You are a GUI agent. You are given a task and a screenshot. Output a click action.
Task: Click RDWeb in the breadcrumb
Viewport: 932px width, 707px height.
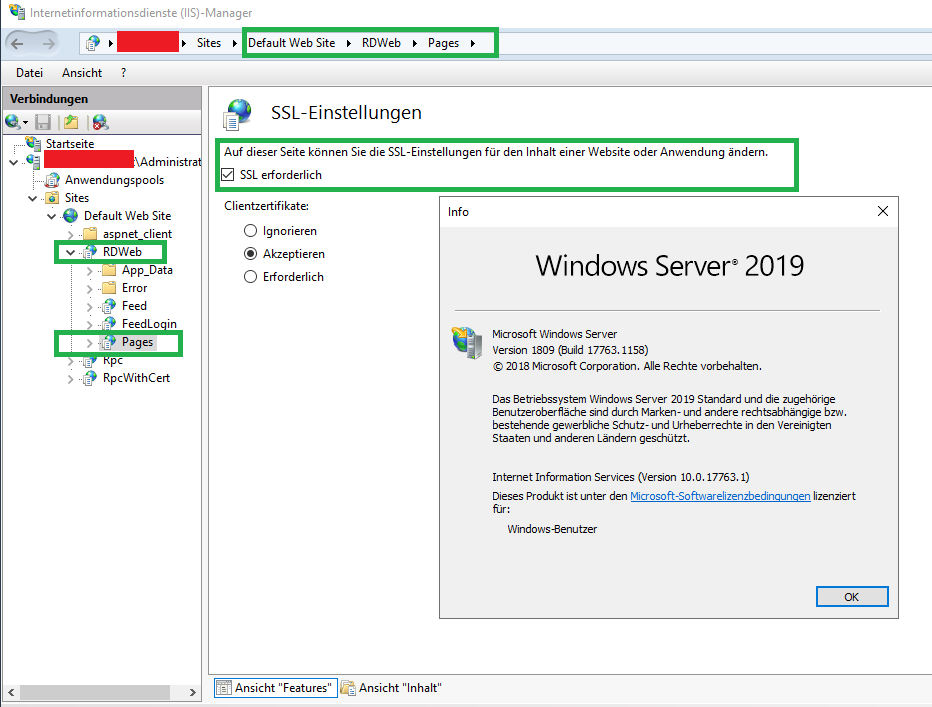tap(381, 43)
